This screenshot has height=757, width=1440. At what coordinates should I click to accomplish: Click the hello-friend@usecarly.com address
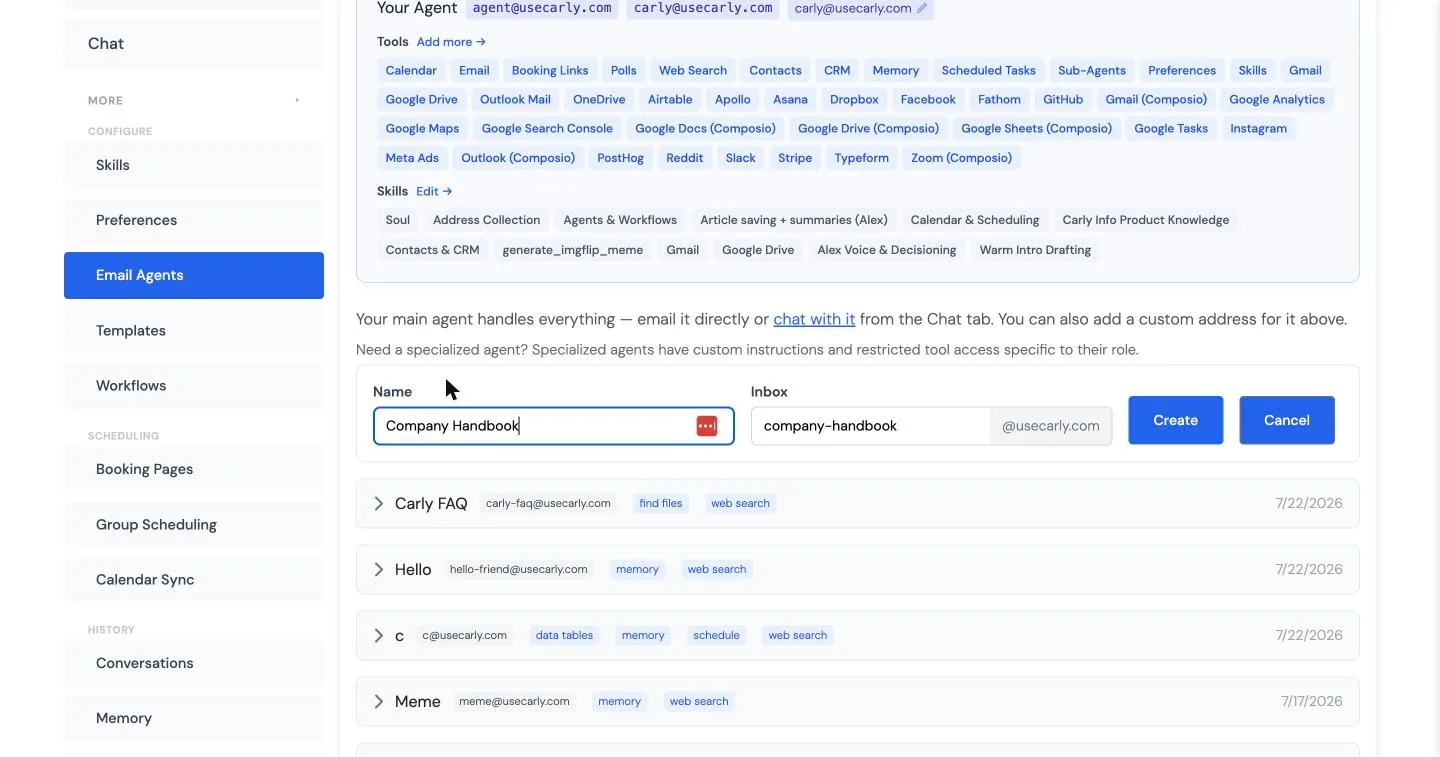tap(519, 570)
